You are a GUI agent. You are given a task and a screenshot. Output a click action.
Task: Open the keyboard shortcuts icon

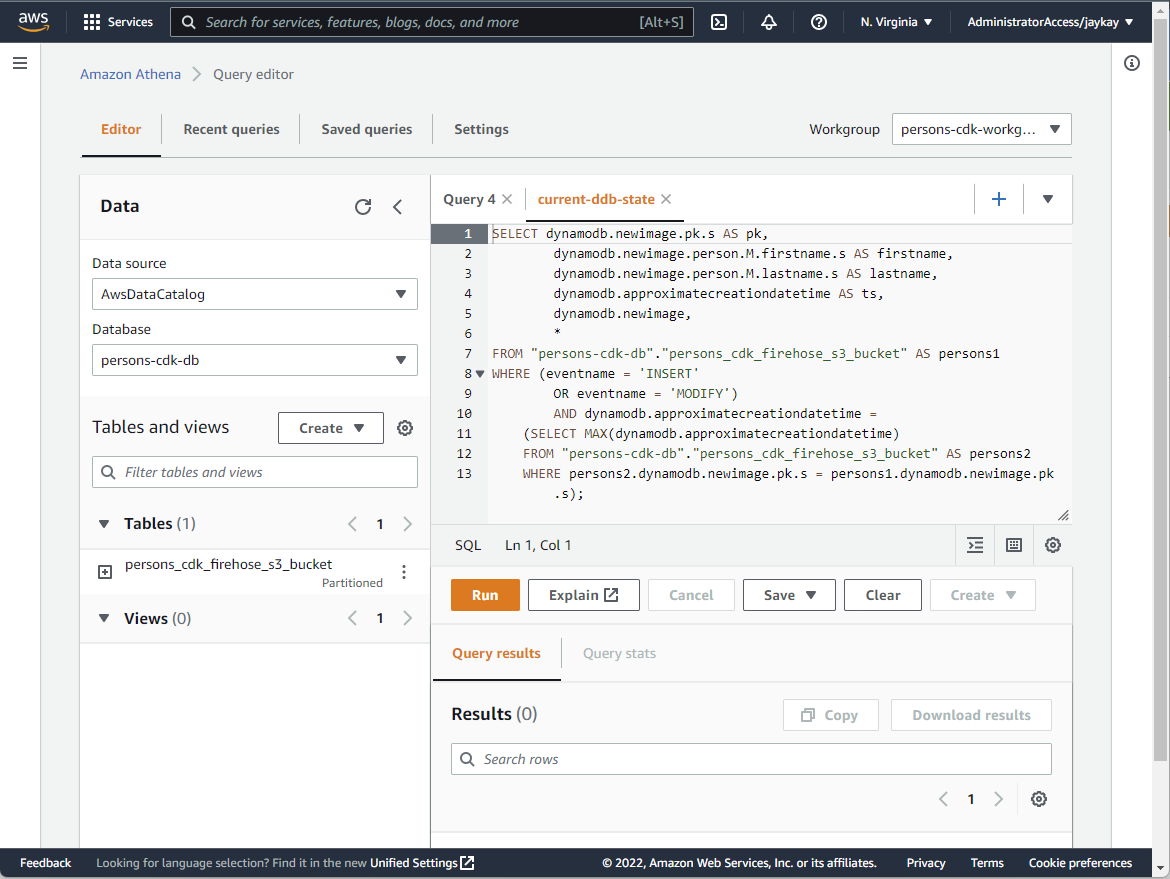pyautogui.click(x=1013, y=545)
